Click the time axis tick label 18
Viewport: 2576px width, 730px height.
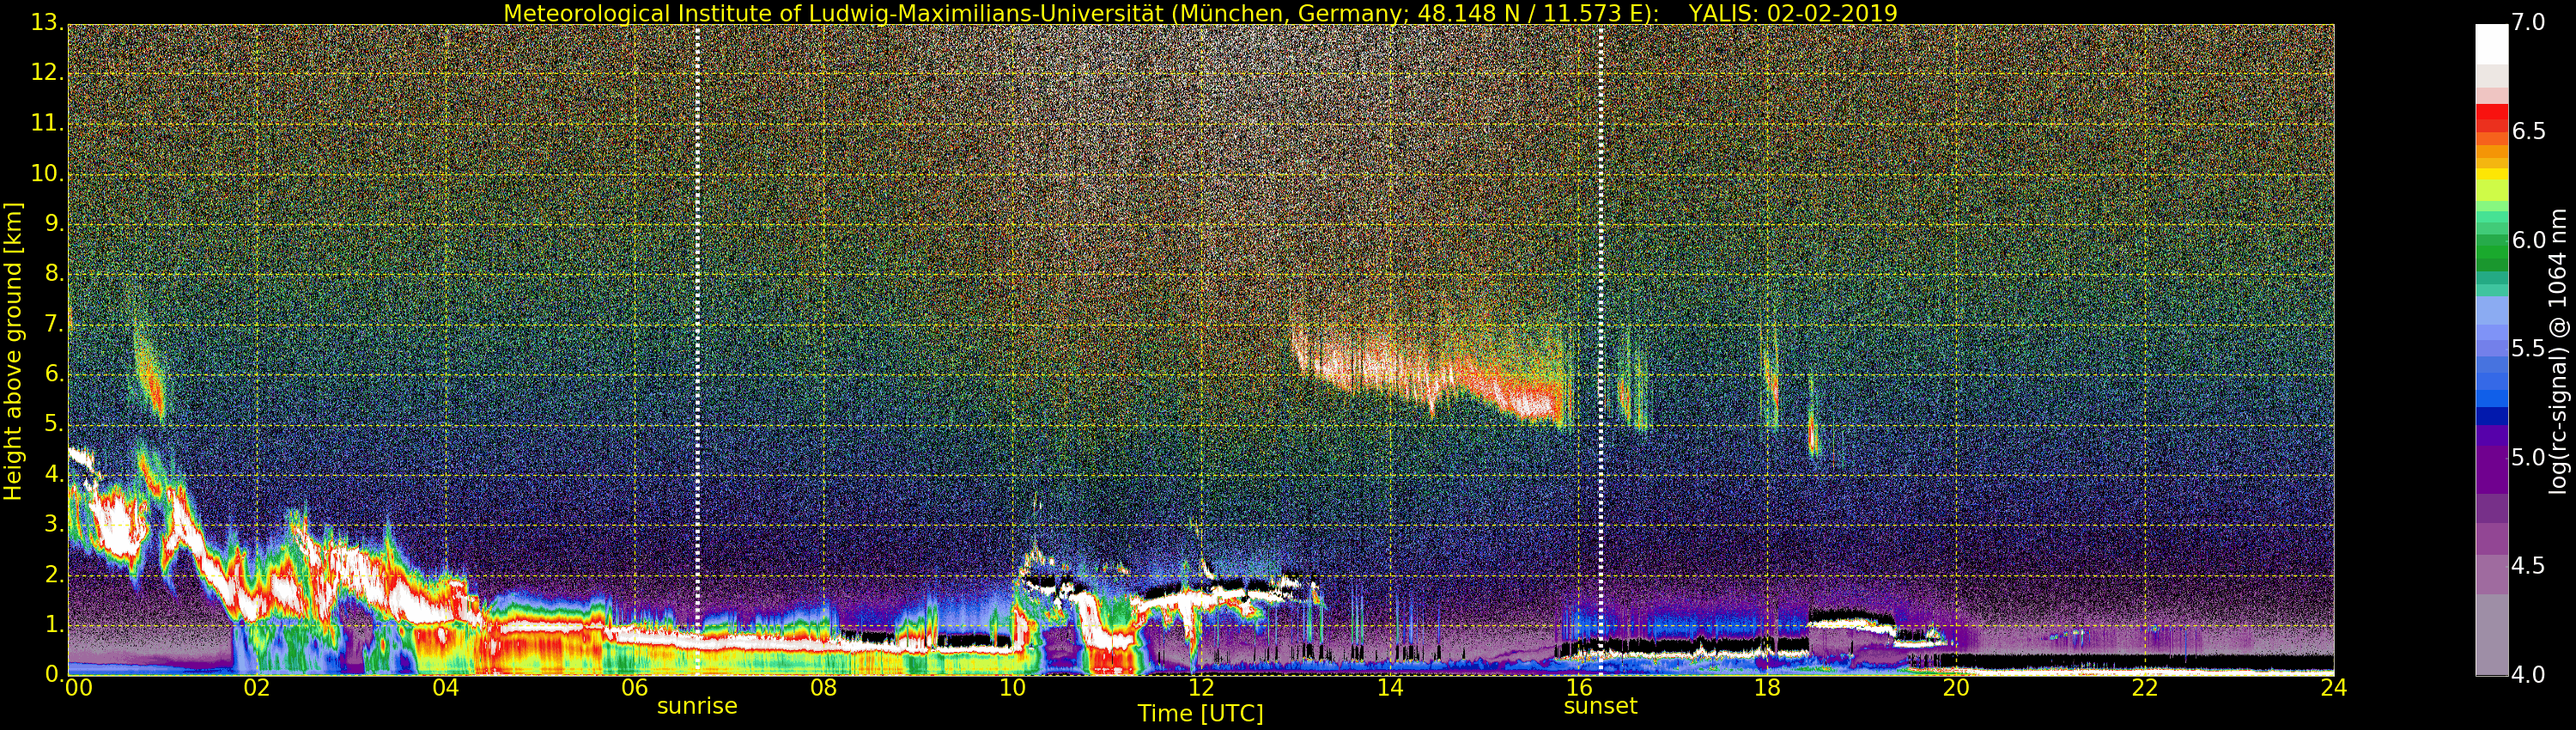point(1767,688)
